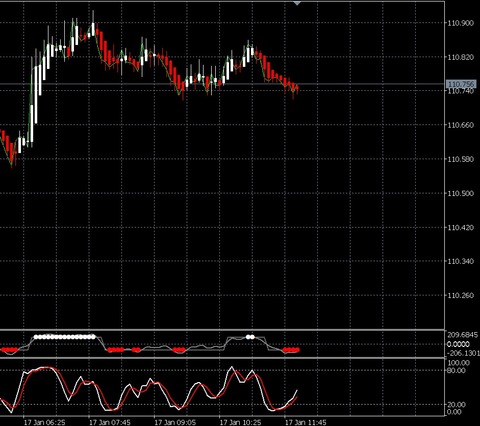
Task: Click the 100.00 stochastic scale label
Action: pyautogui.click(x=459, y=363)
